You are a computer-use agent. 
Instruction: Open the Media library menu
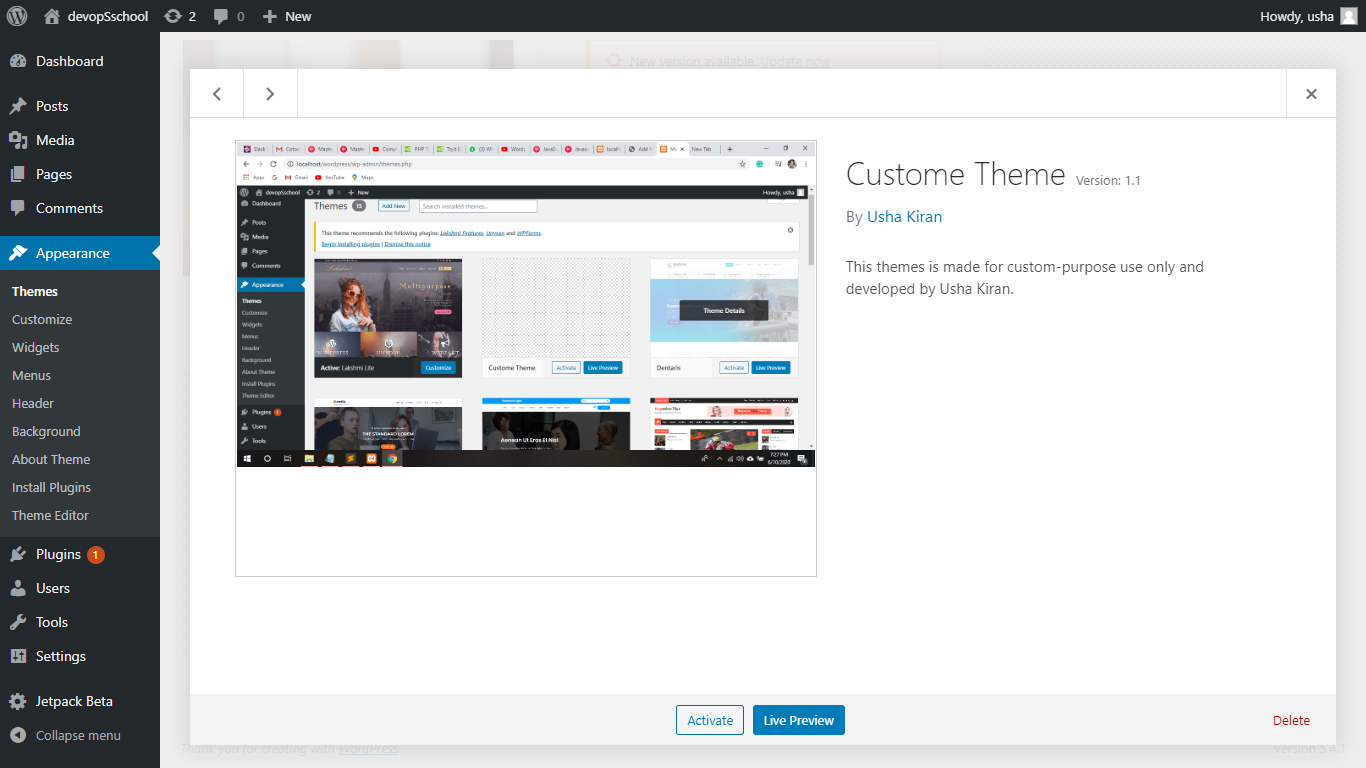(55, 140)
